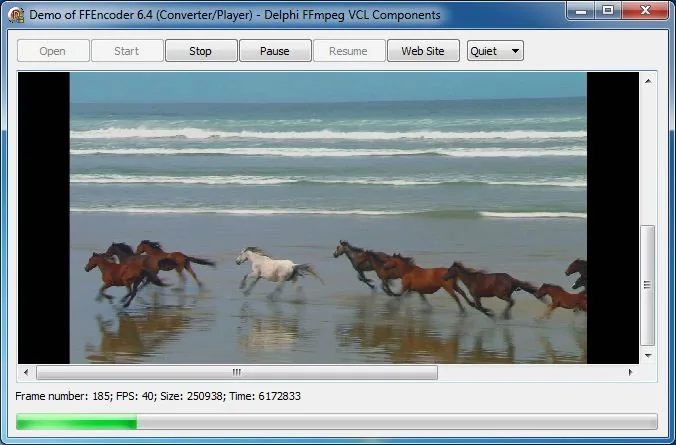Click the FFEncoder app icon in title bar
The height and width of the screenshot is (445, 676).
tap(16, 15)
